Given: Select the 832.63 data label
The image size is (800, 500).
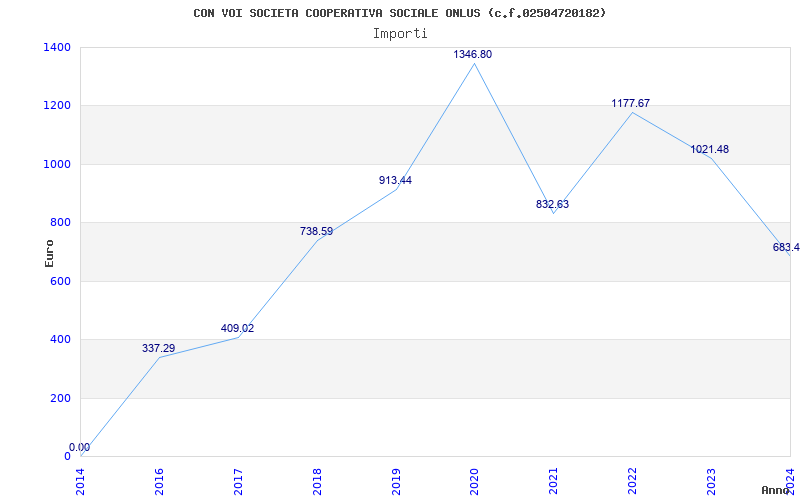Looking at the screenshot, I should (553, 205).
